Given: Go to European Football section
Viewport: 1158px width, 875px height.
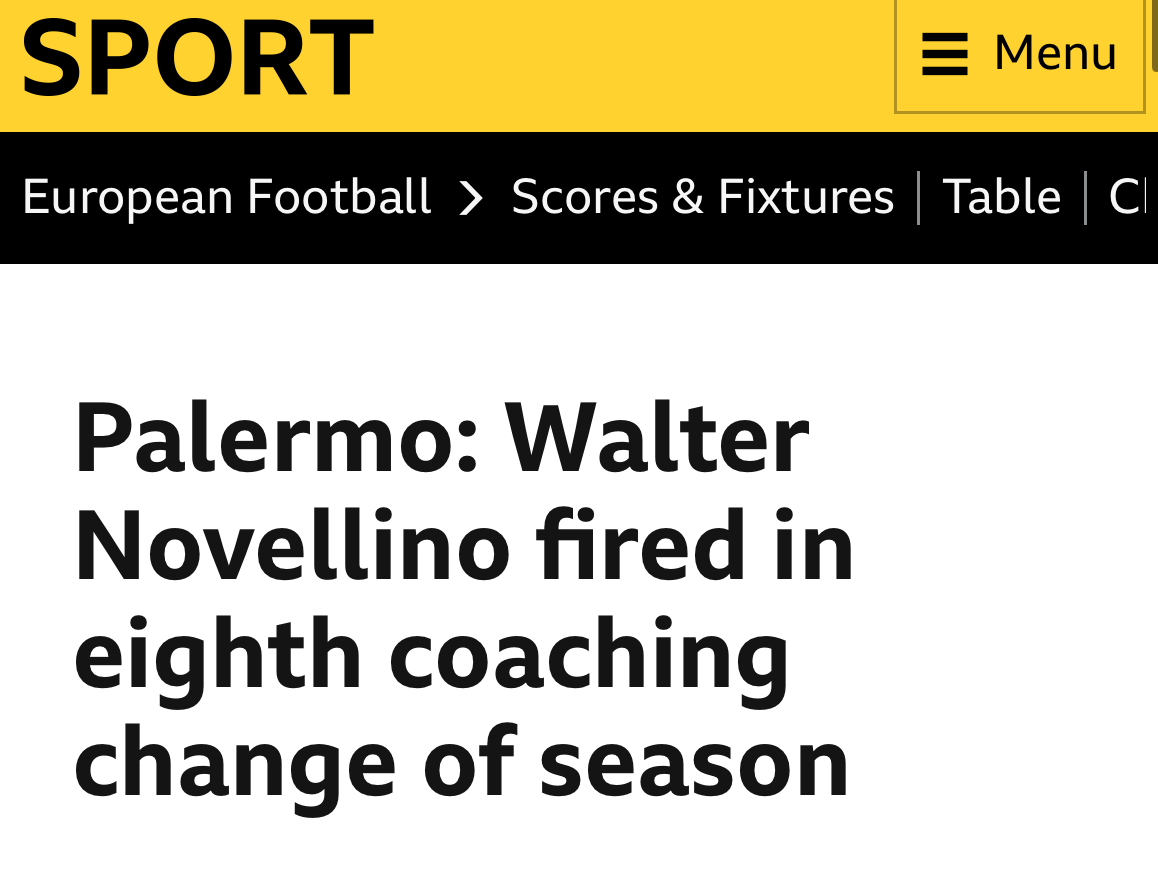Looking at the screenshot, I should click(226, 196).
